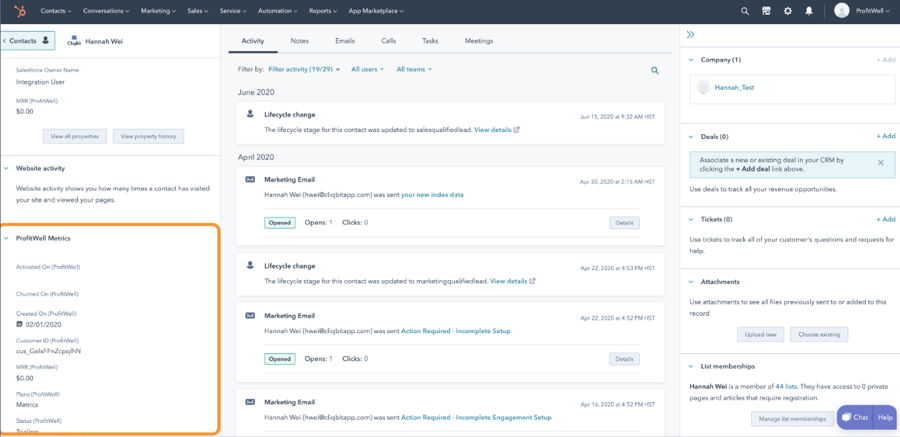The height and width of the screenshot is (437, 900).
Task: Search the activity timeline via magnifier icon
Action: (655, 71)
